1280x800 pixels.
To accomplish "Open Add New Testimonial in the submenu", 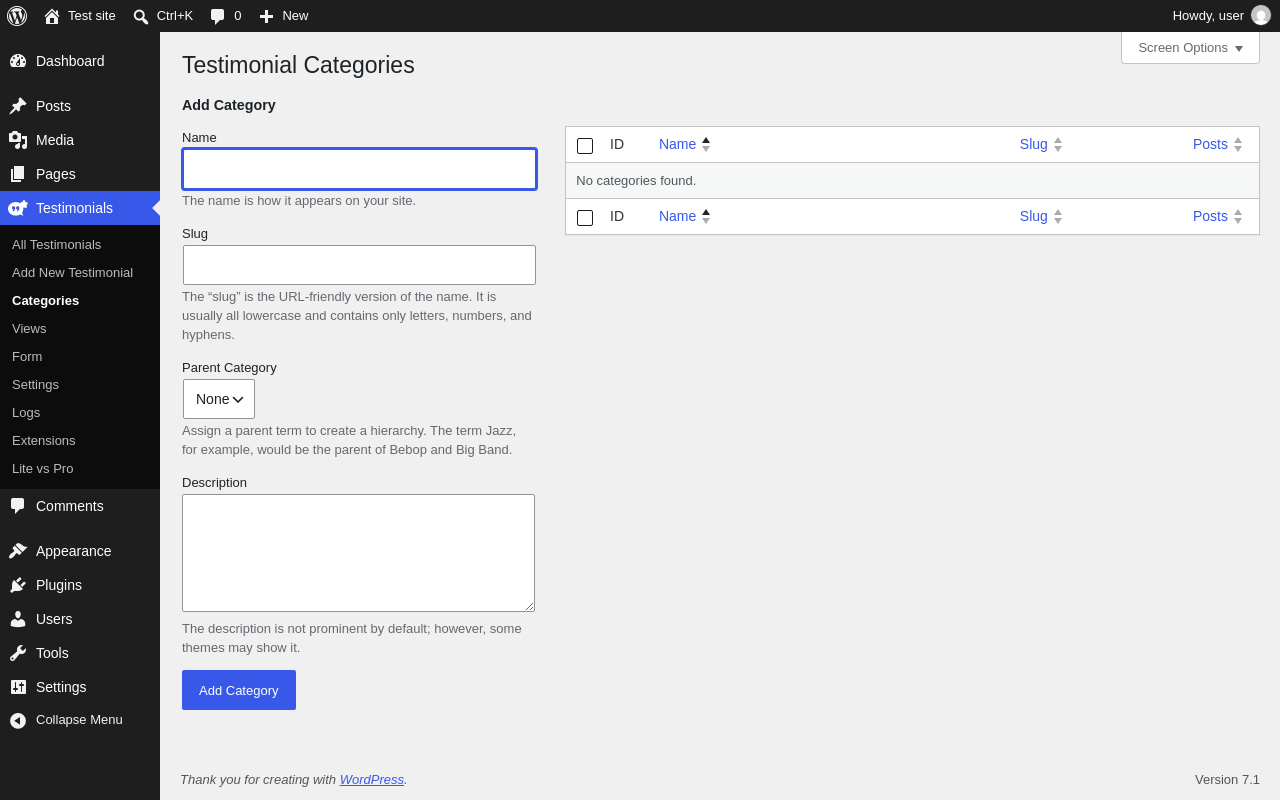I will [x=72, y=272].
